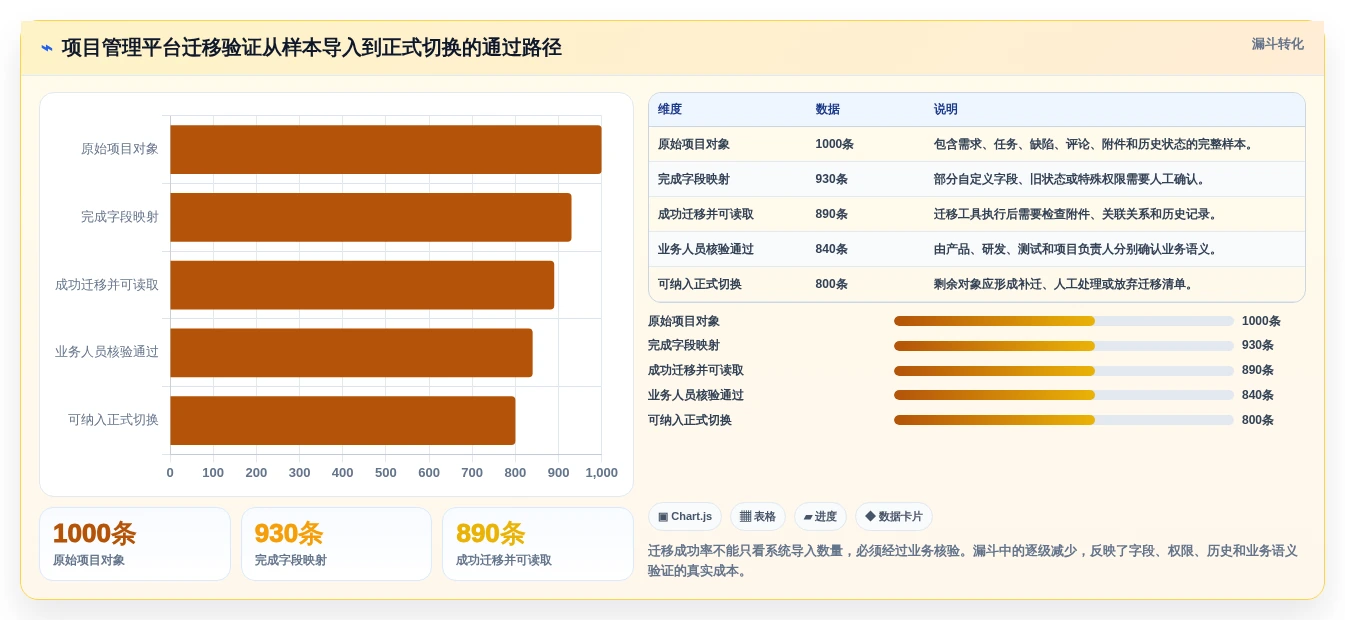This screenshot has height=620, width=1345.
Task: Click the 800条 value in the table
Action: (832, 284)
